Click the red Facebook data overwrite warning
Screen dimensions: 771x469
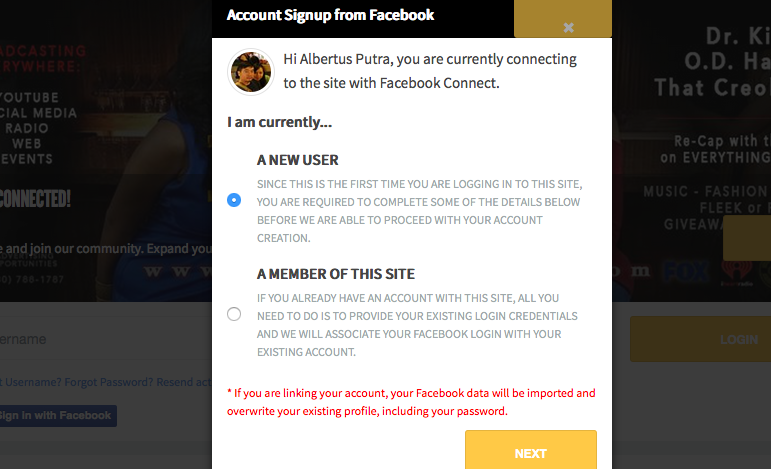pos(411,402)
